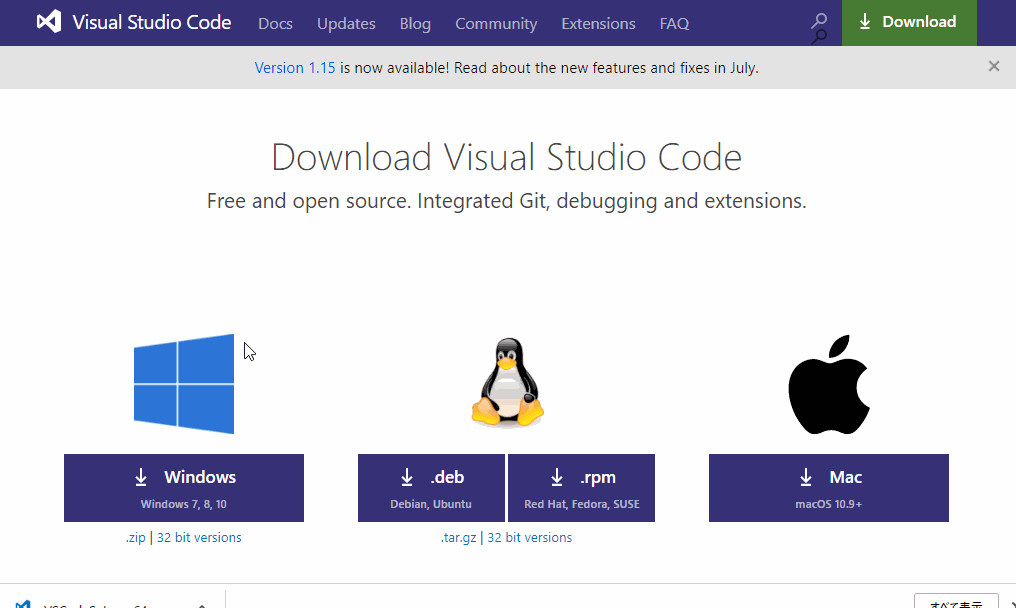Image resolution: width=1016 pixels, height=608 pixels.
Task: Click the green Download button in header
Action: click(x=908, y=22)
